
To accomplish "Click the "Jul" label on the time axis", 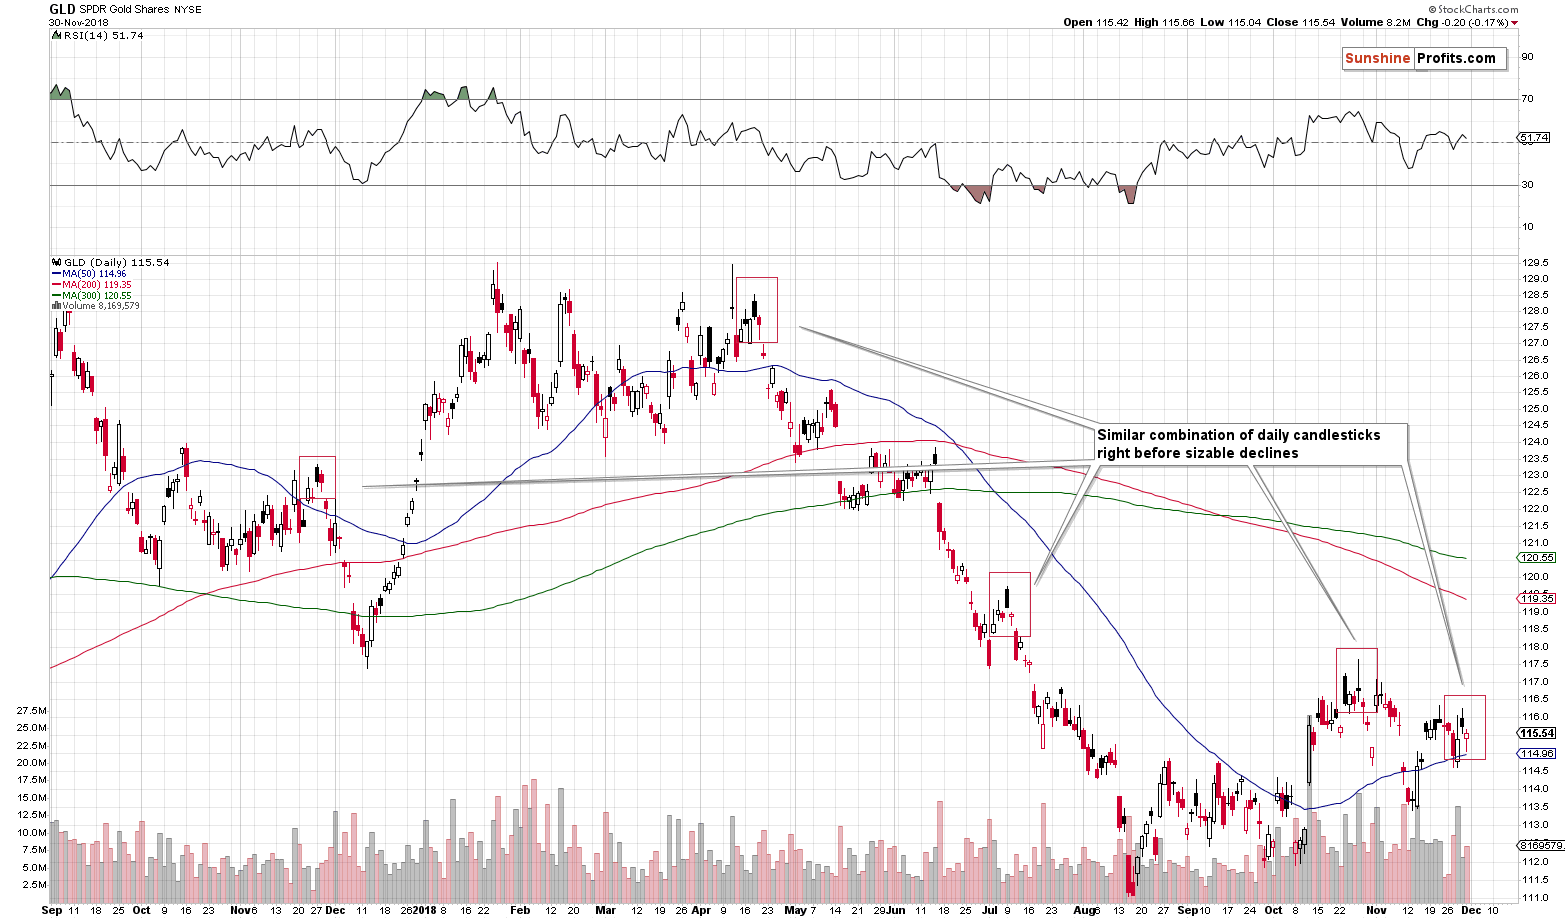I will pos(990,911).
